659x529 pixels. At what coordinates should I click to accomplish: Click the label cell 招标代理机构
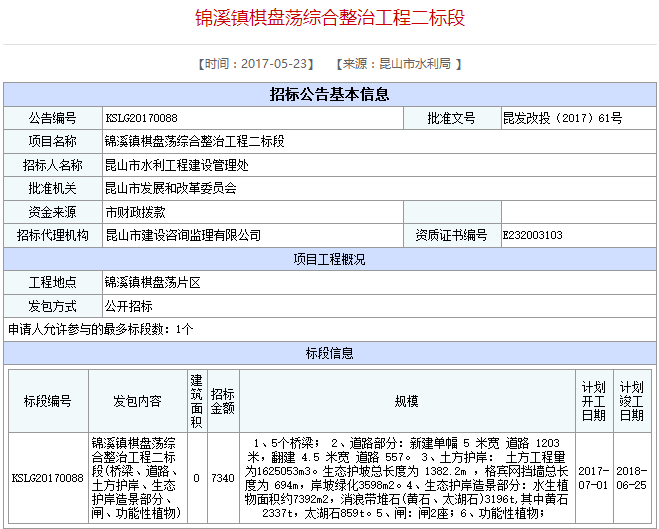click(x=53, y=235)
